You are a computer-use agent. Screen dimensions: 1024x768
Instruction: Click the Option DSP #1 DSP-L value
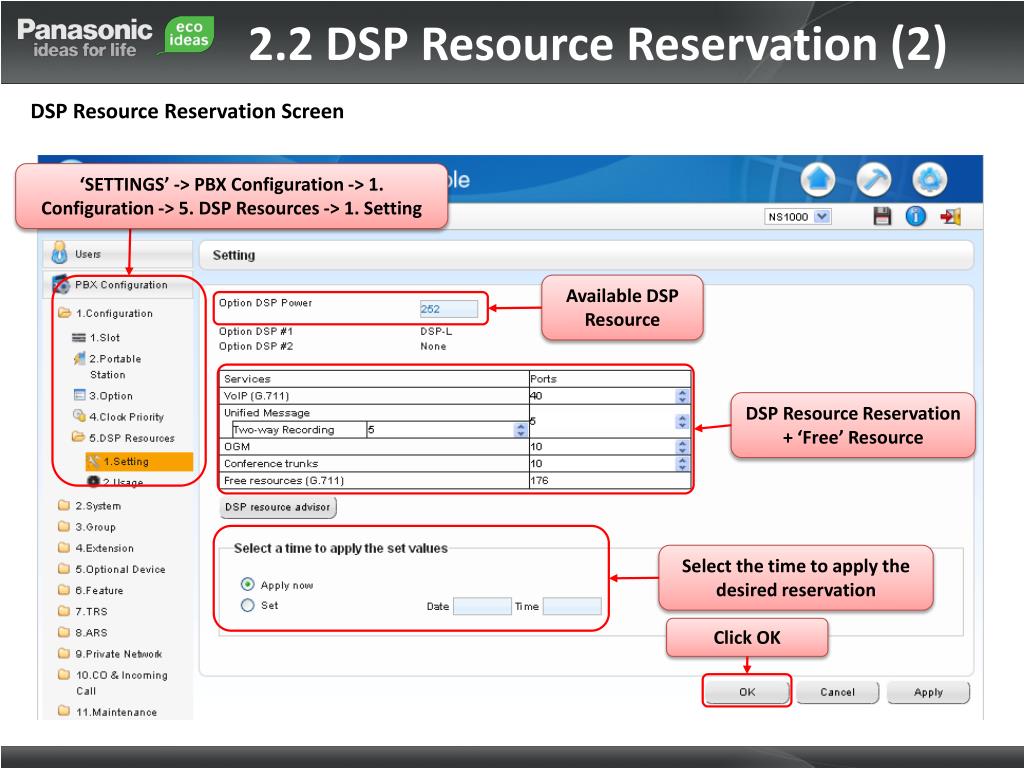point(436,331)
